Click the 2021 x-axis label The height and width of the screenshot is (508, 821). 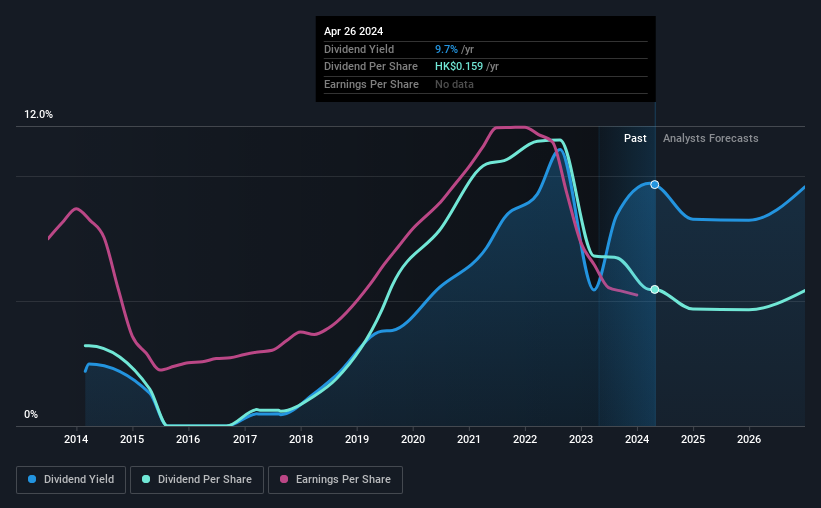click(x=469, y=439)
